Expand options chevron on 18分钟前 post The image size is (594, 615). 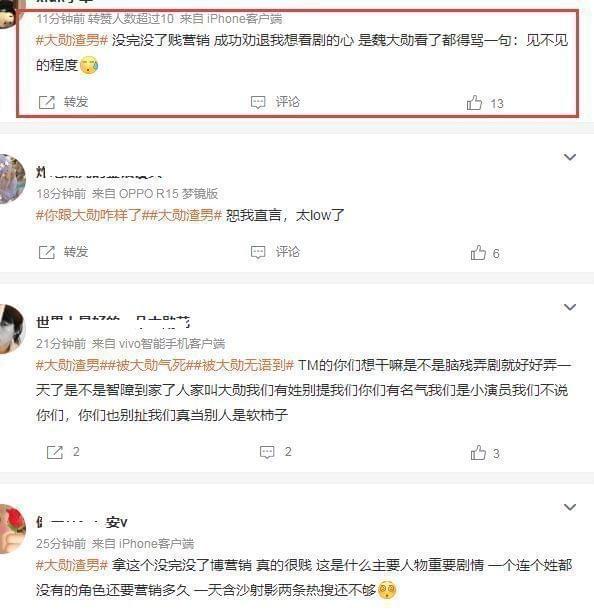tap(570, 157)
